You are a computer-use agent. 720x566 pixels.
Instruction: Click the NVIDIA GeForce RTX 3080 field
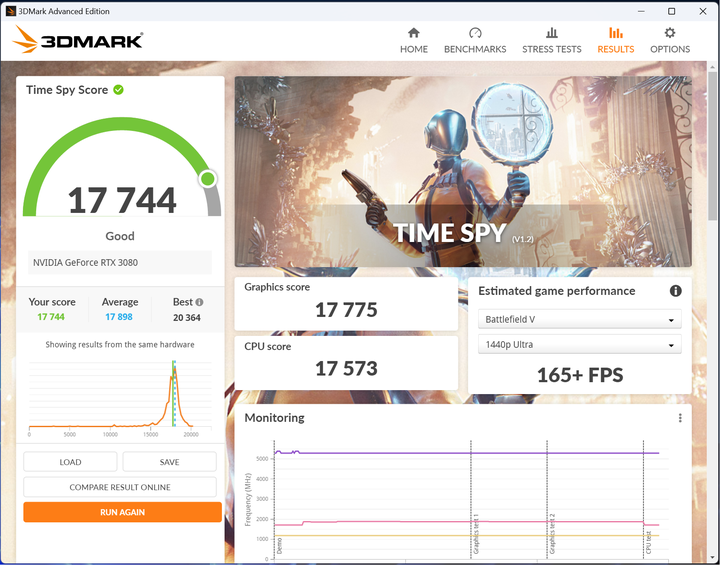120,263
